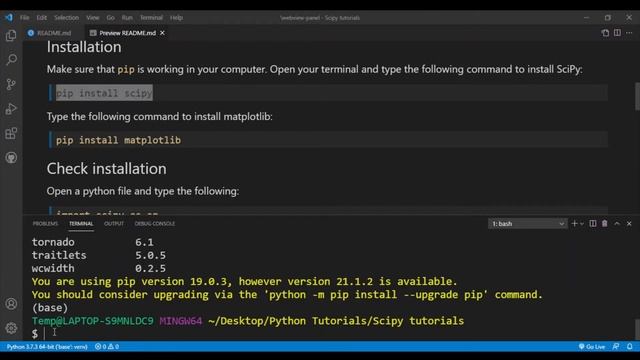
Task: Click the VS Code logo icon
Action: tap(9, 18)
